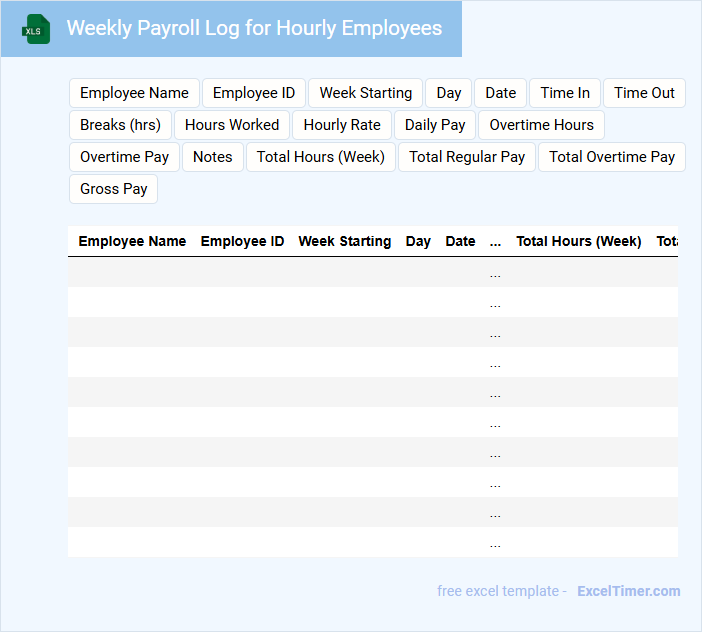Select the Hours Worked tag

[x=232, y=125]
